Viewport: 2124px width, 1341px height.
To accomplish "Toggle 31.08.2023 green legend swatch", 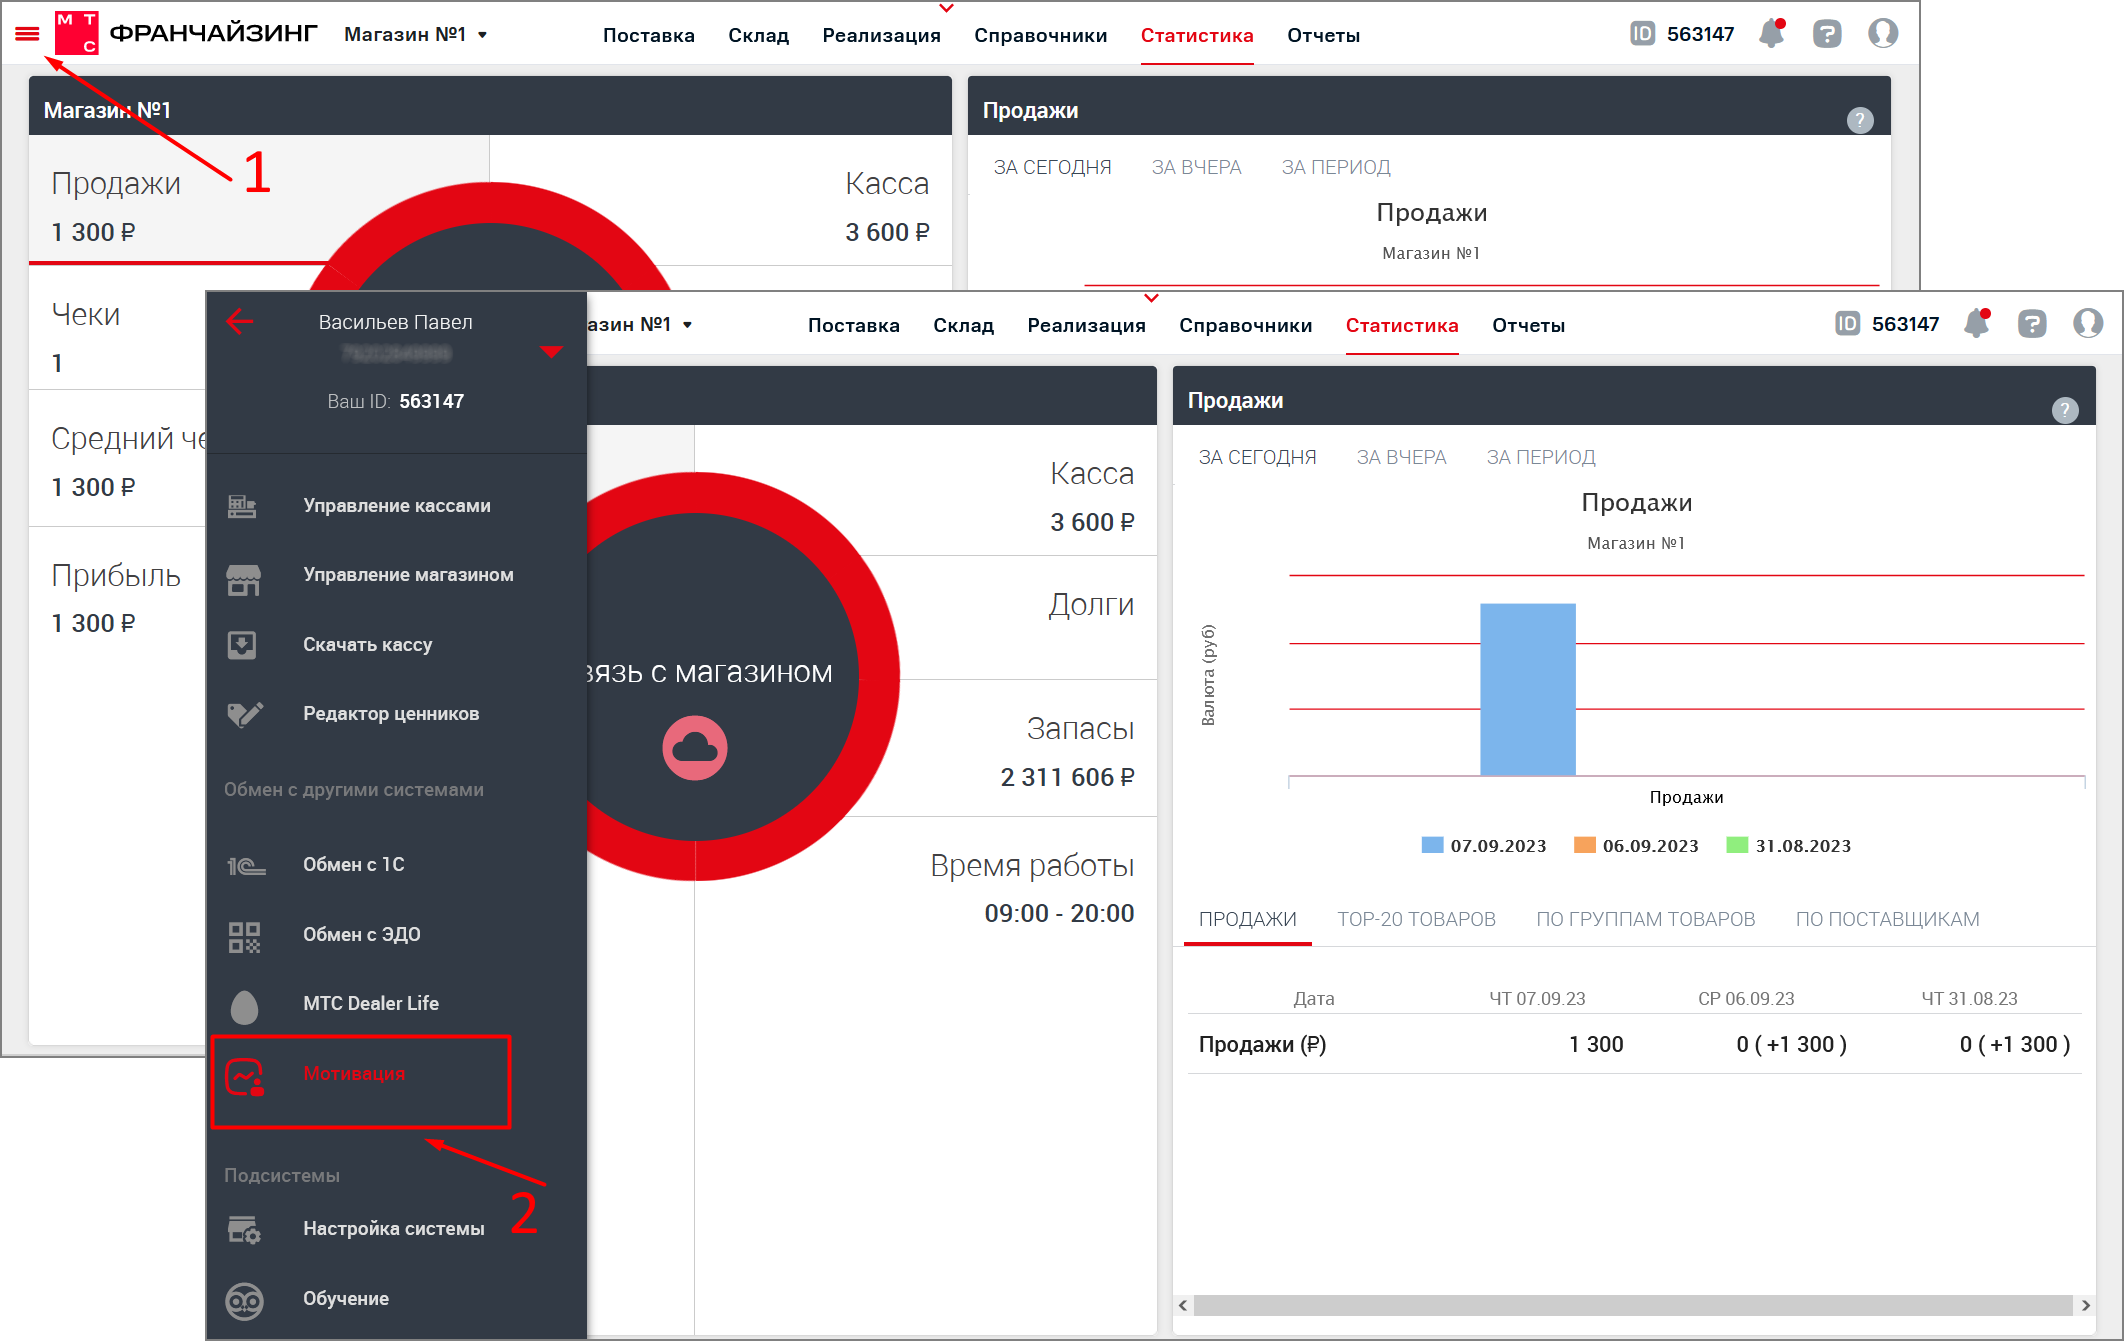I will click(x=1737, y=845).
